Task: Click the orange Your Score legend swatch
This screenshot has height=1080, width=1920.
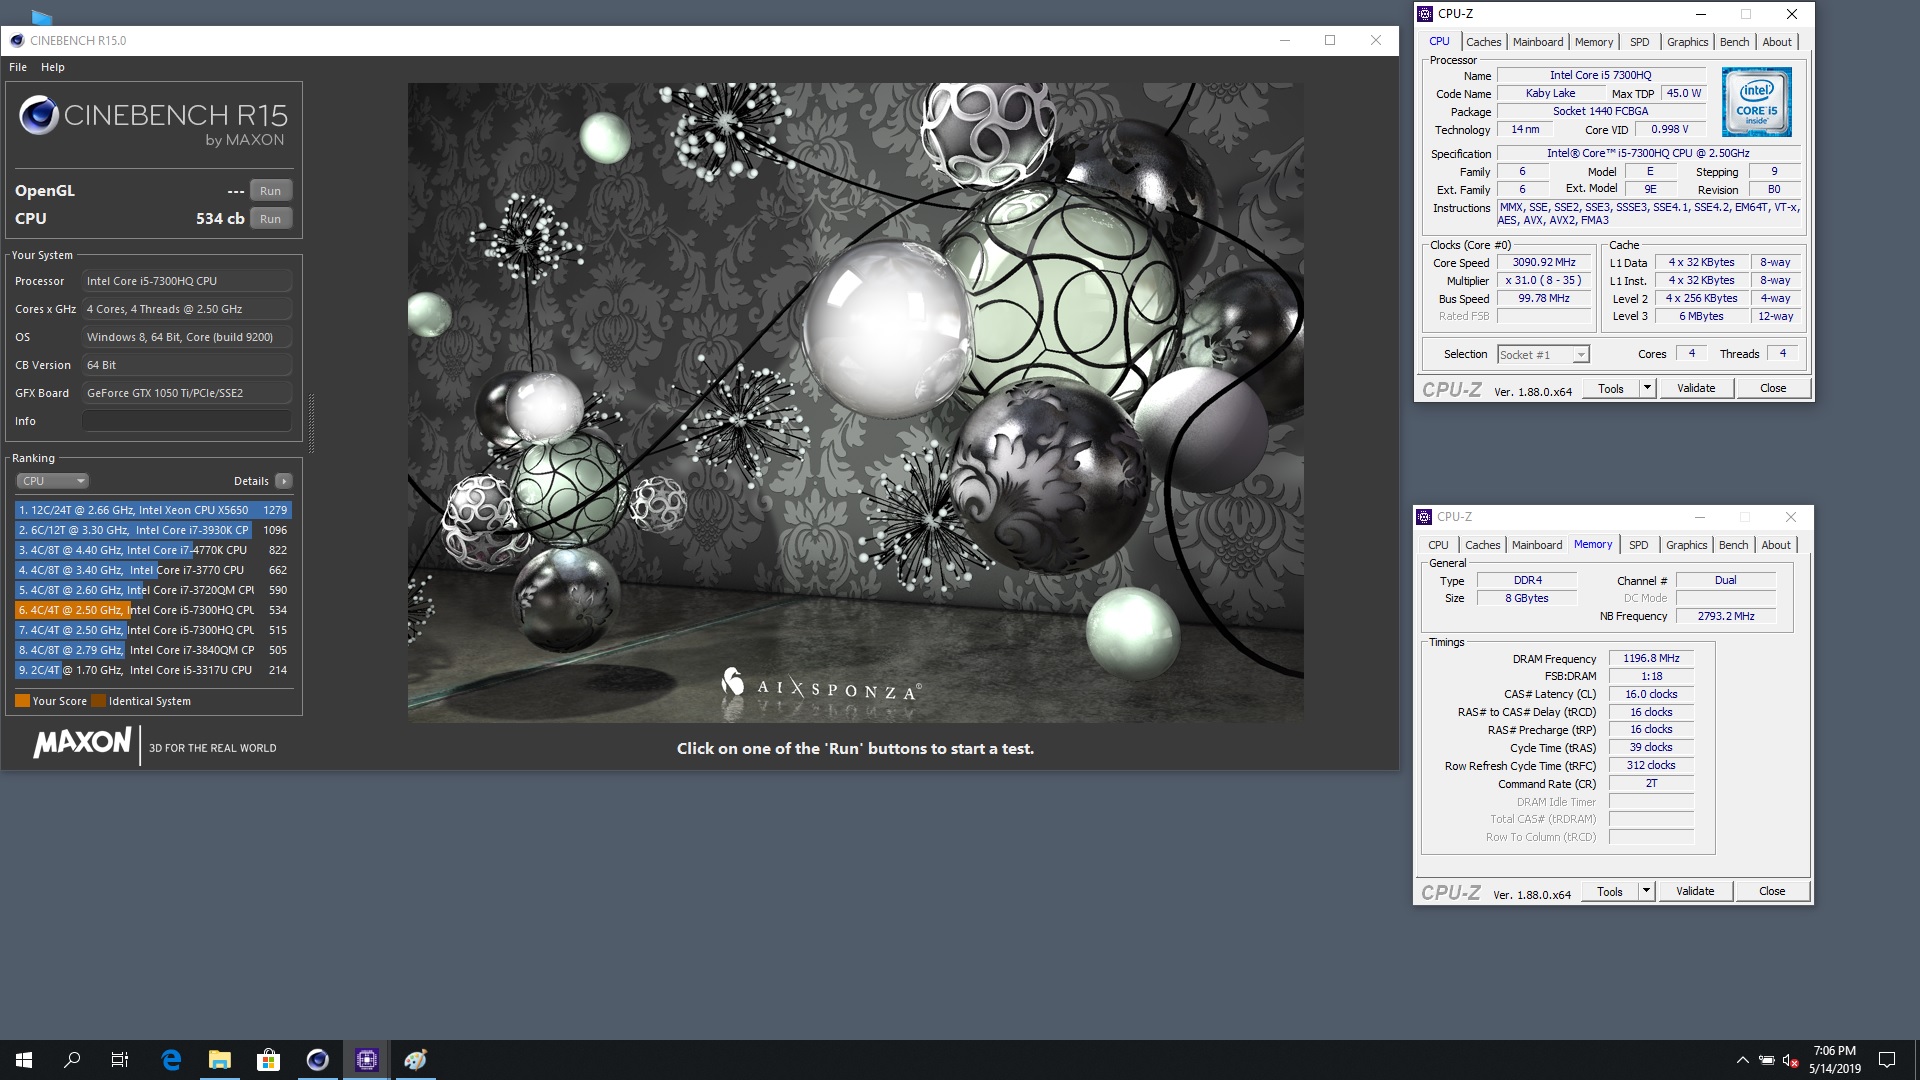Action: (22, 701)
